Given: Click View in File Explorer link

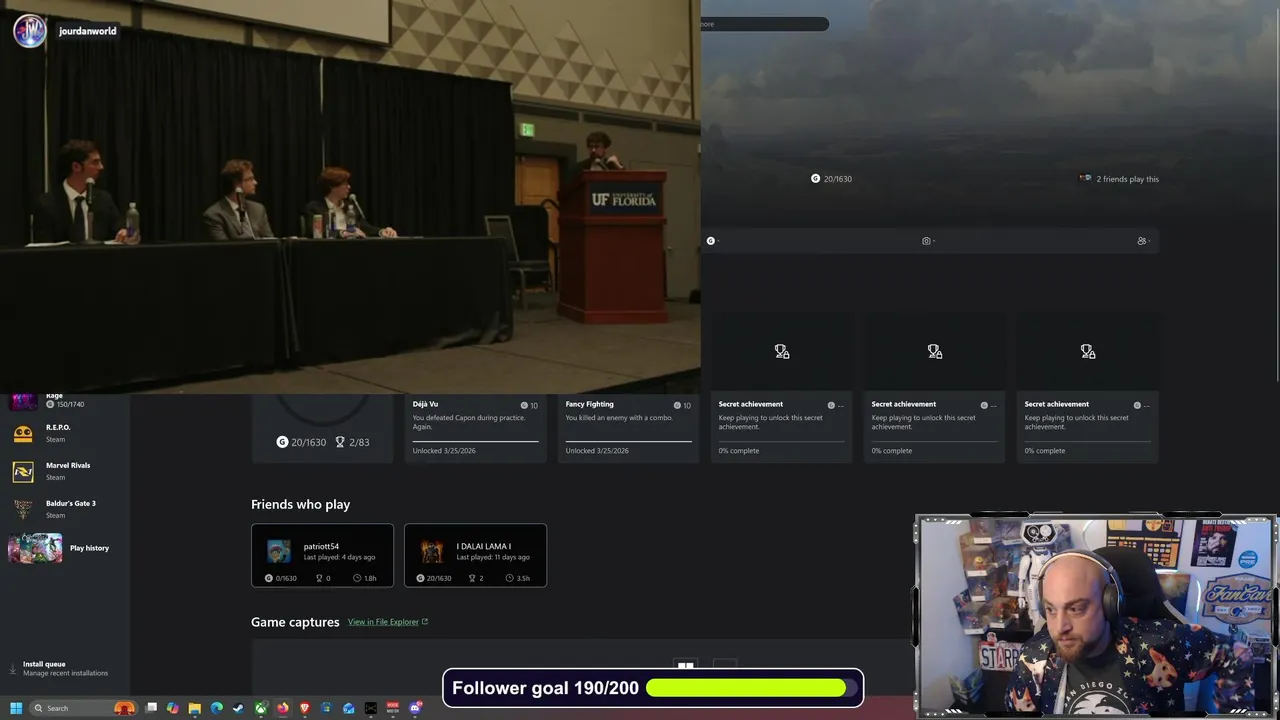Looking at the screenshot, I should tap(383, 622).
